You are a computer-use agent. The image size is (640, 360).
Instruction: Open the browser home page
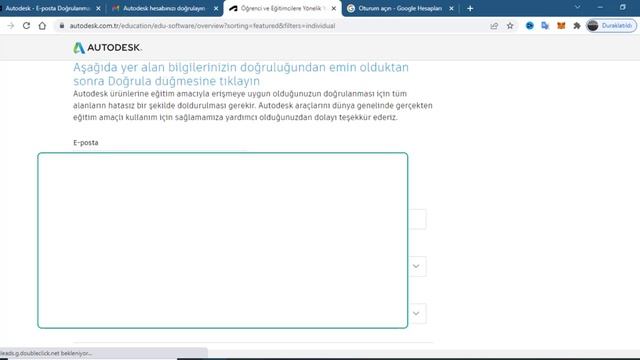42,26
